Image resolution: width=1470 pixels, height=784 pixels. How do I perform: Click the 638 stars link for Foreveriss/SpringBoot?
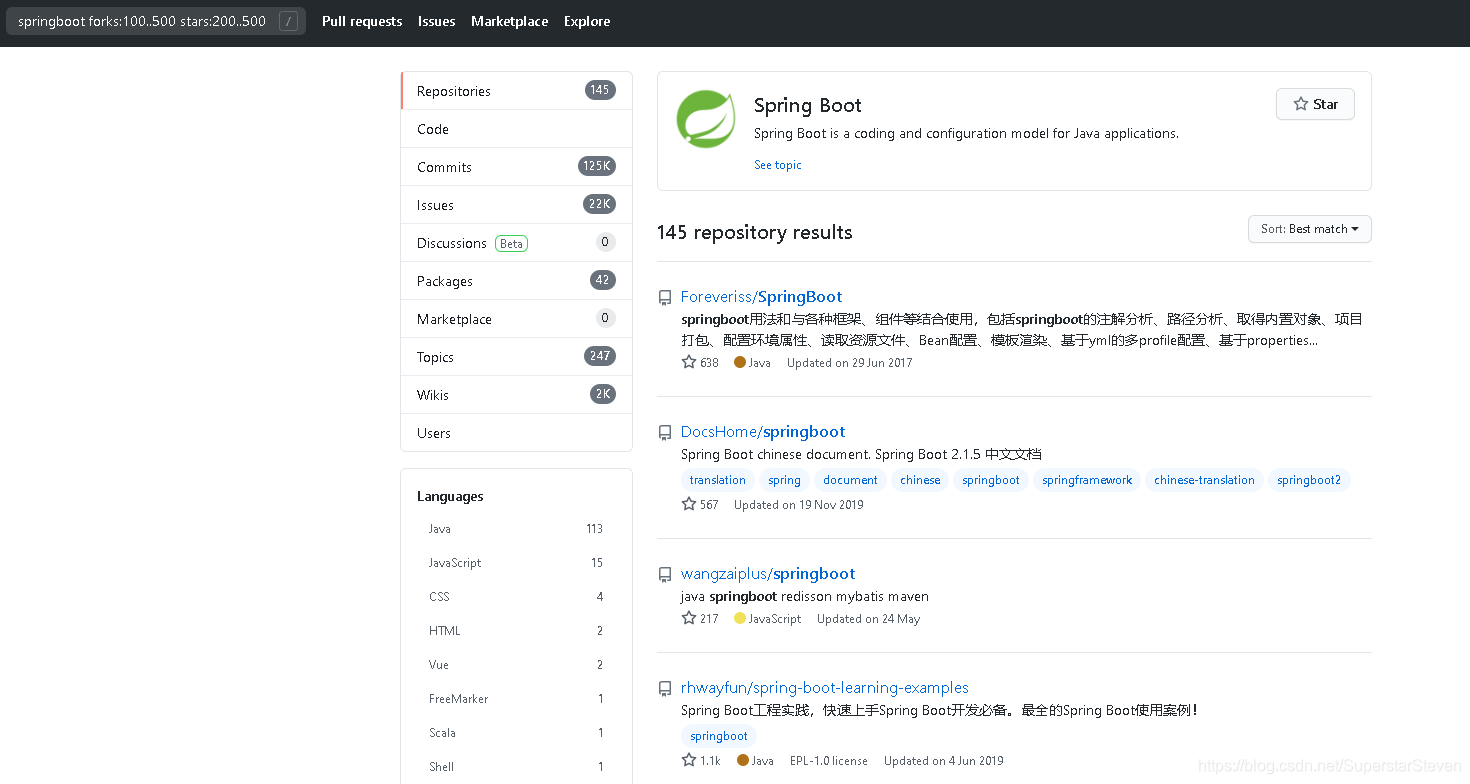(x=700, y=363)
